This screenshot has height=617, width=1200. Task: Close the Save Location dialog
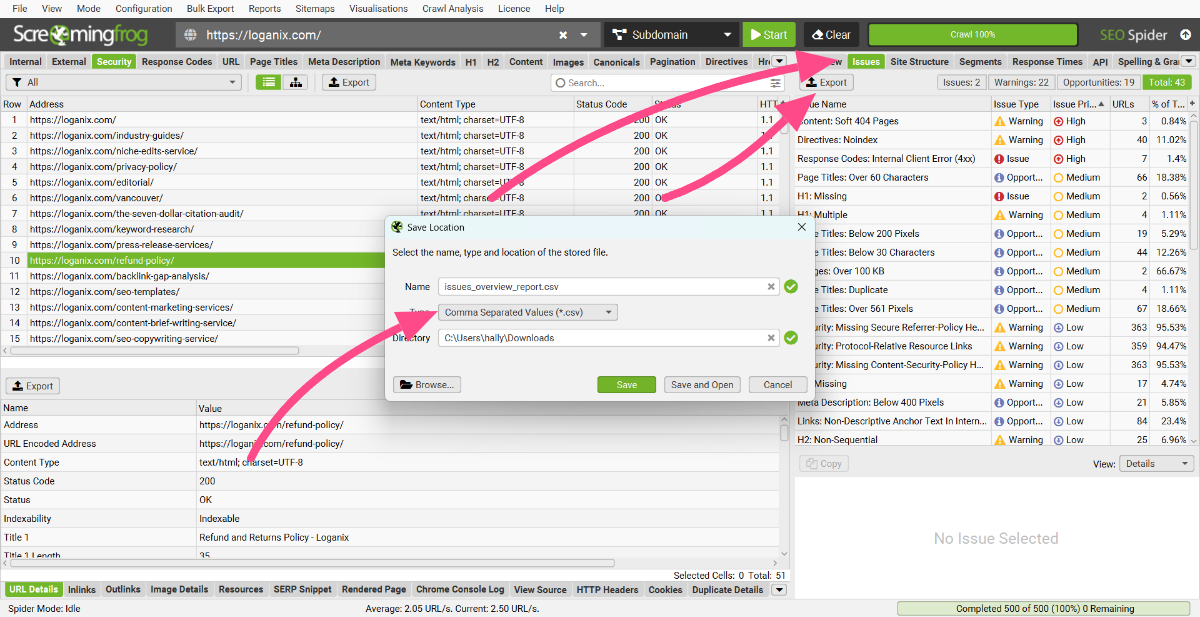click(x=801, y=227)
